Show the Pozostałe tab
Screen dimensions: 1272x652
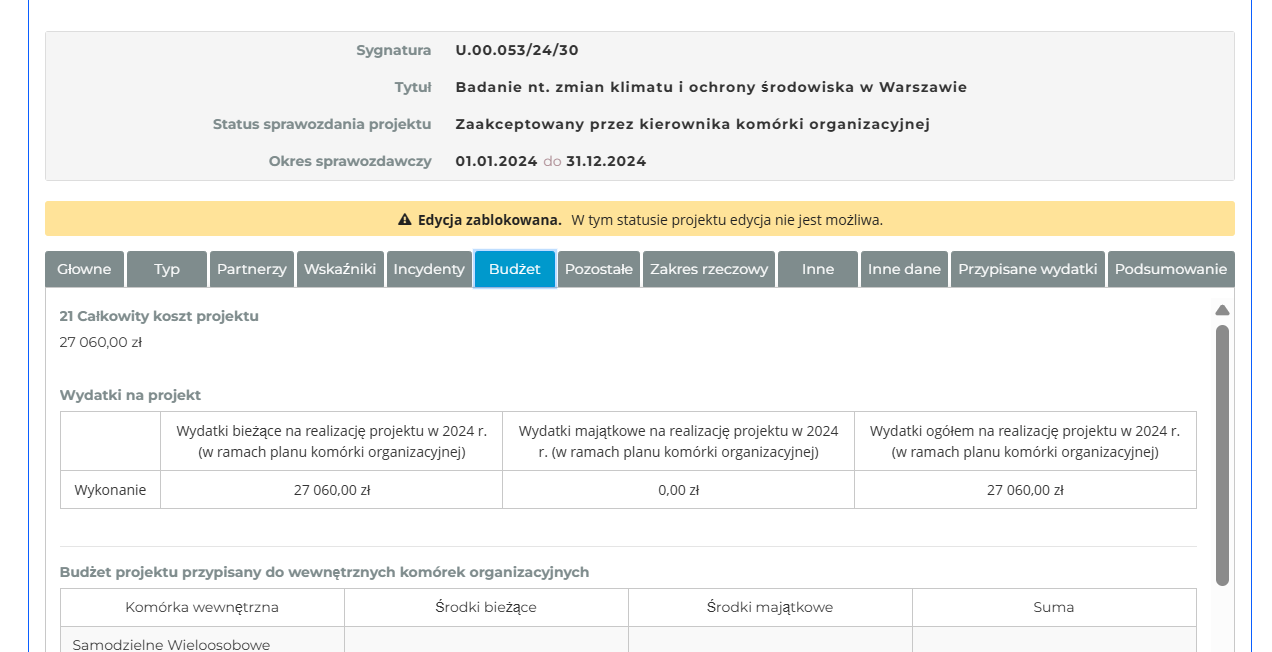tap(598, 269)
